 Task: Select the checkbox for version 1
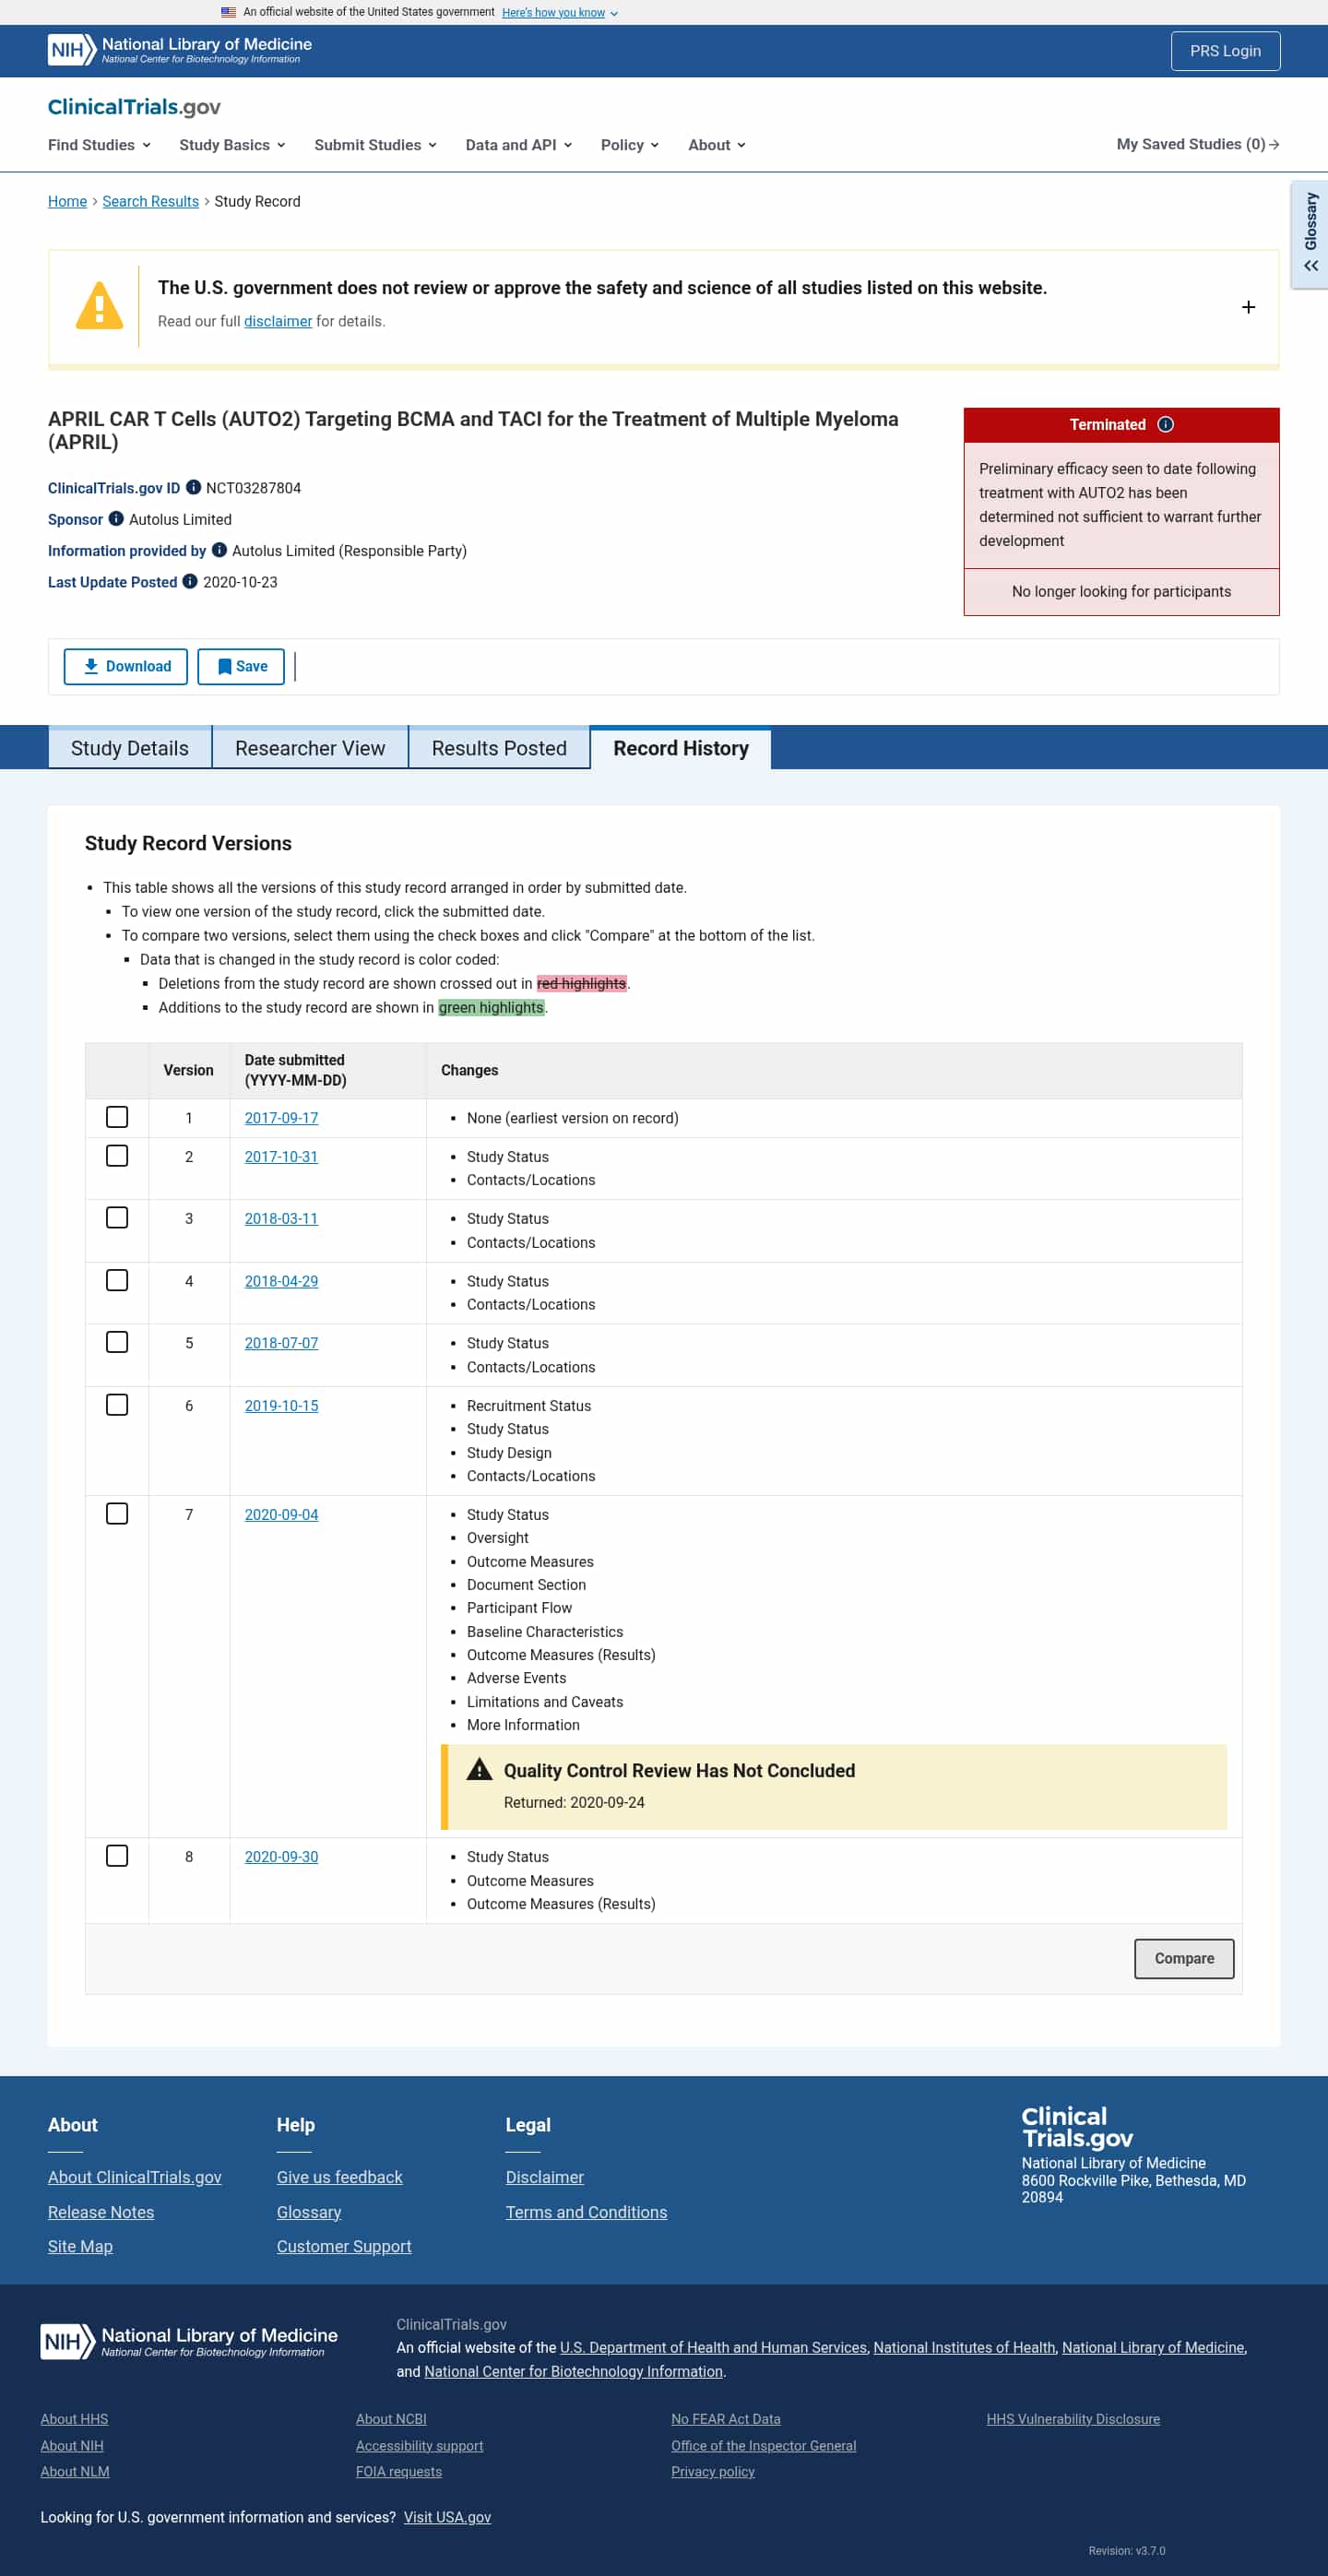tap(117, 1117)
